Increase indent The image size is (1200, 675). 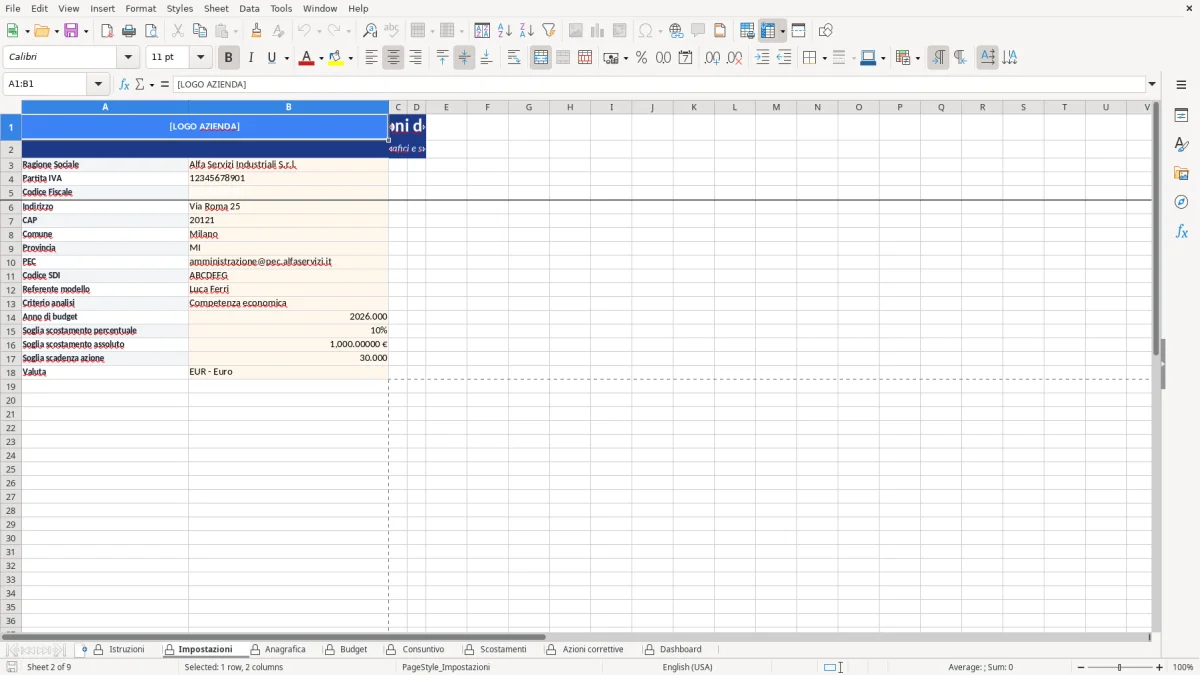(x=762, y=58)
